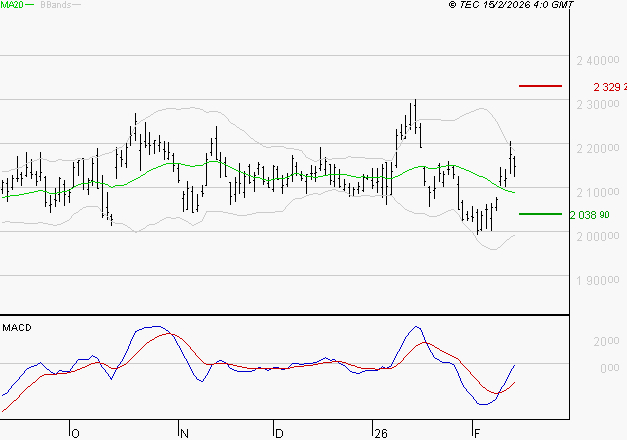The height and width of the screenshot is (440, 627).
Task: Click the 26 year marker on time axis
Action: (381, 434)
